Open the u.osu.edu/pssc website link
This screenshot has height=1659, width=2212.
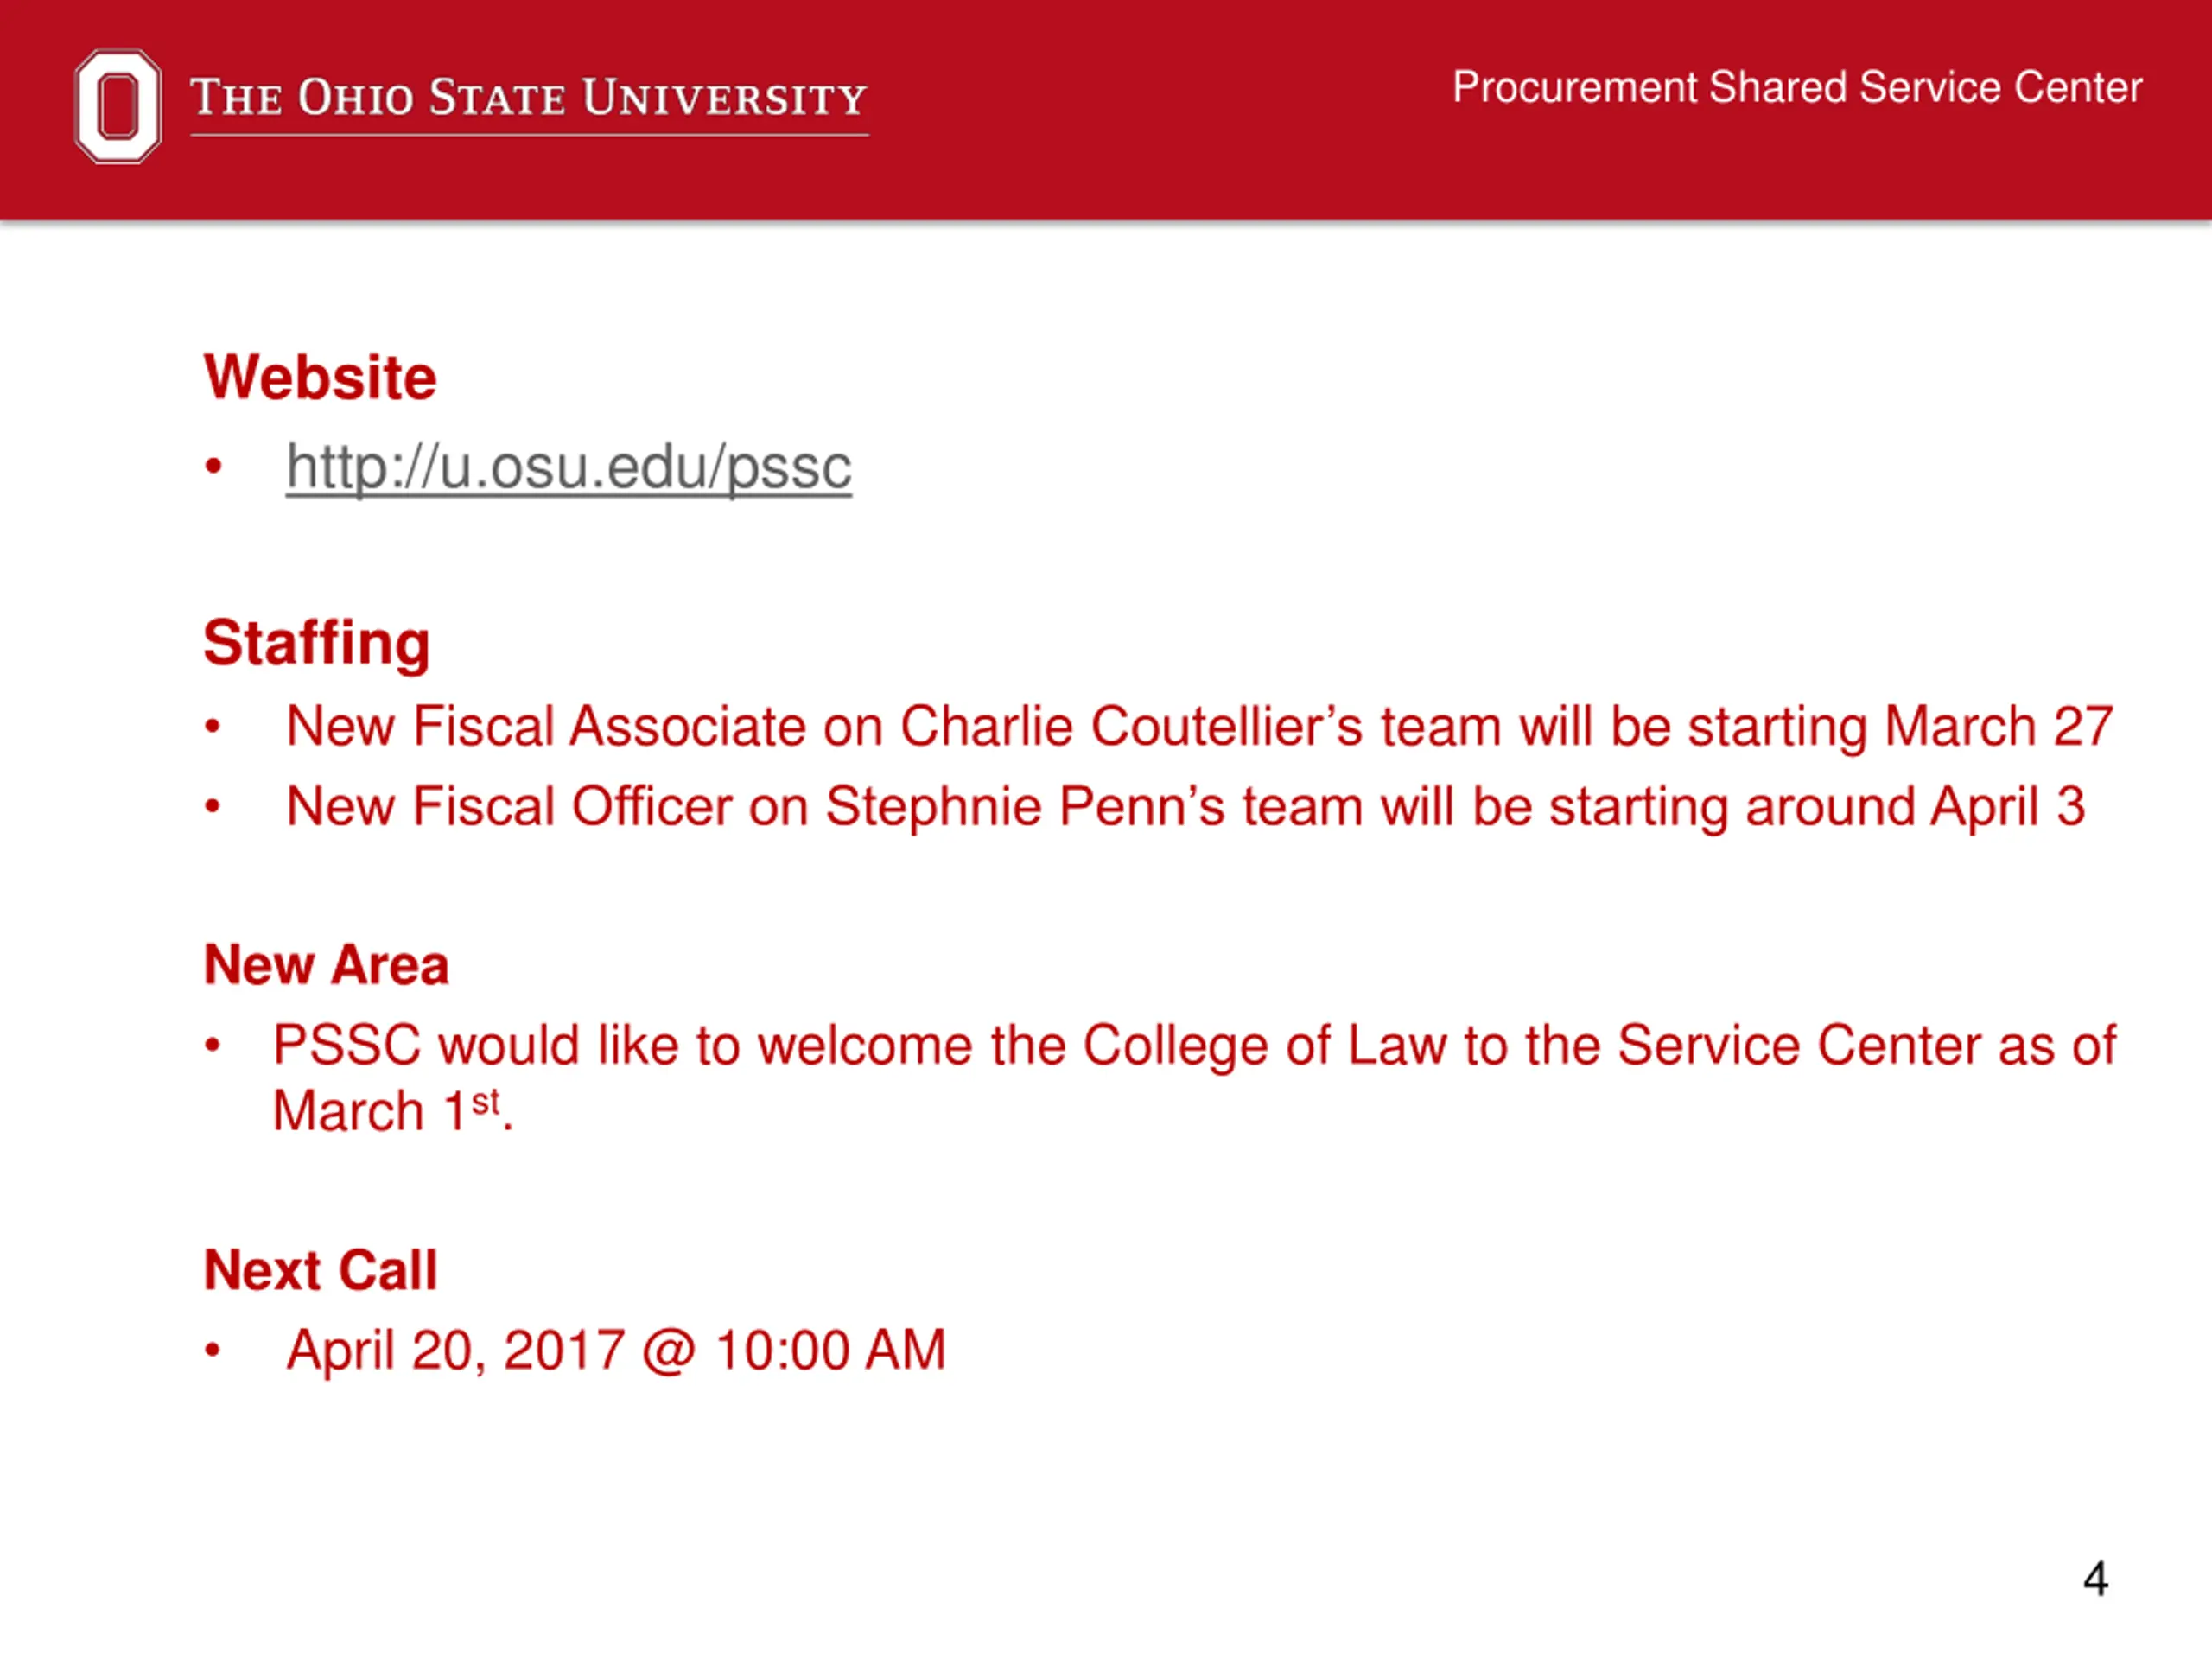[x=568, y=467]
